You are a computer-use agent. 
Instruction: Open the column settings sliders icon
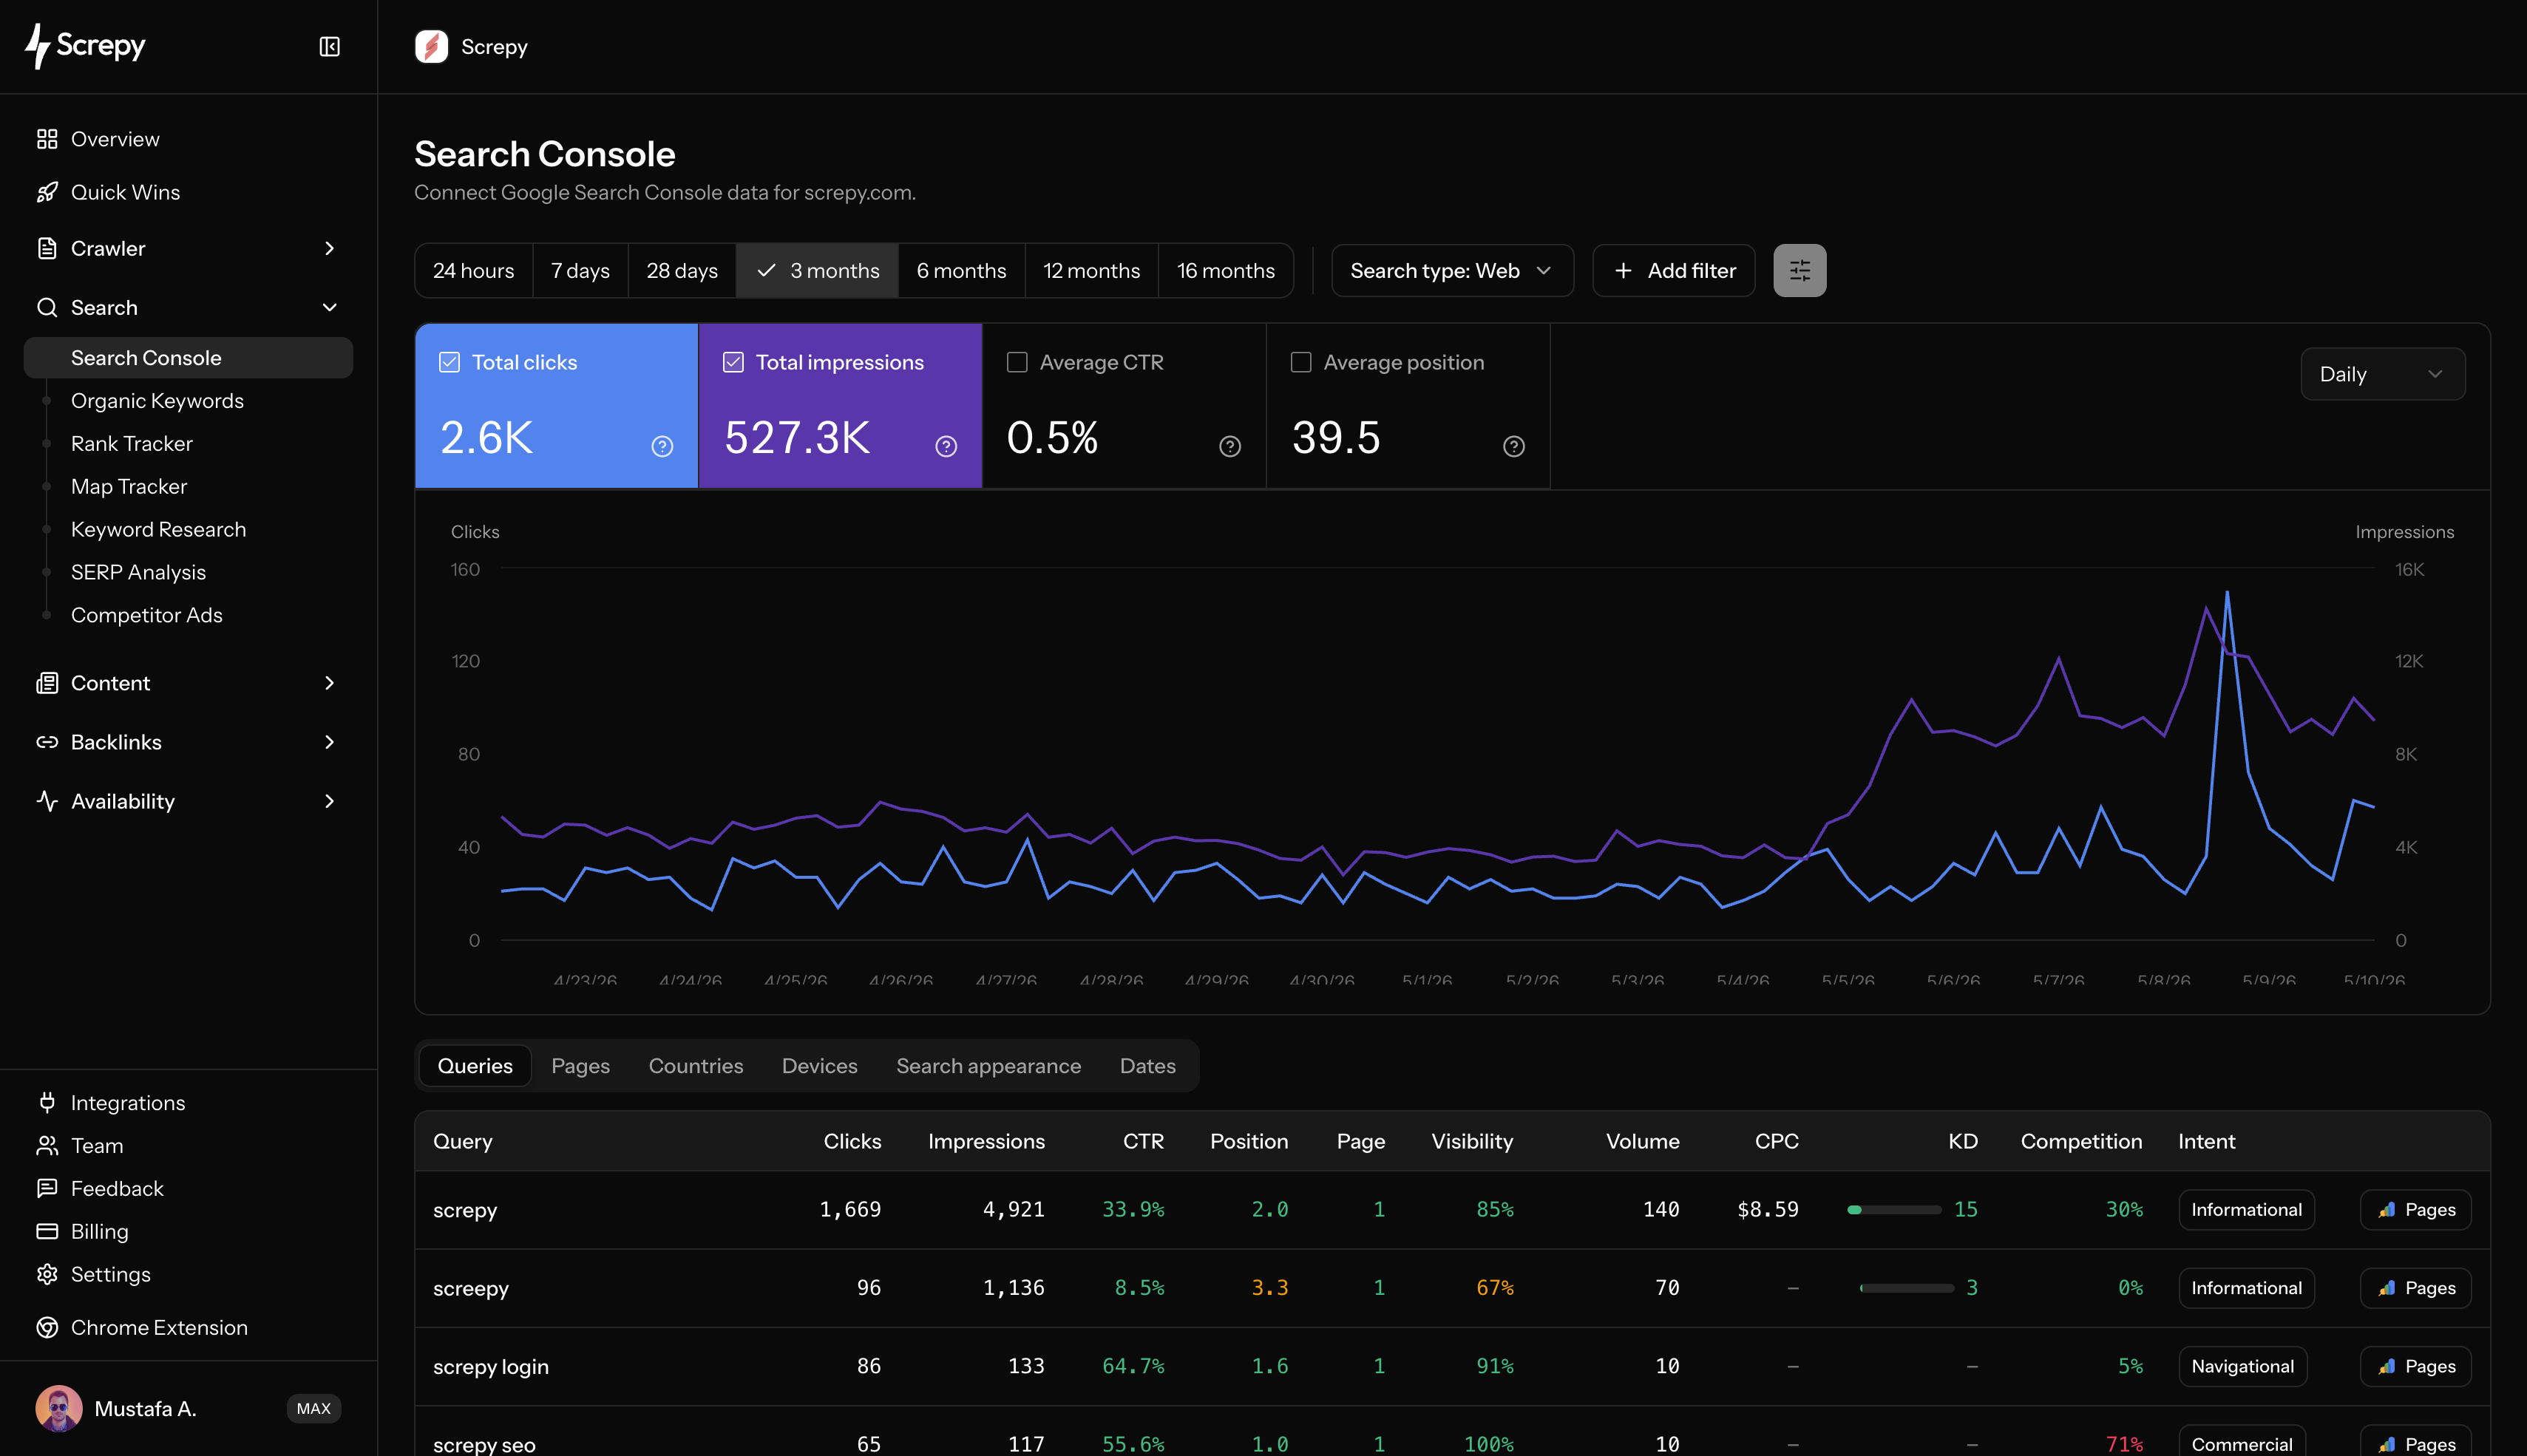tap(1799, 270)
